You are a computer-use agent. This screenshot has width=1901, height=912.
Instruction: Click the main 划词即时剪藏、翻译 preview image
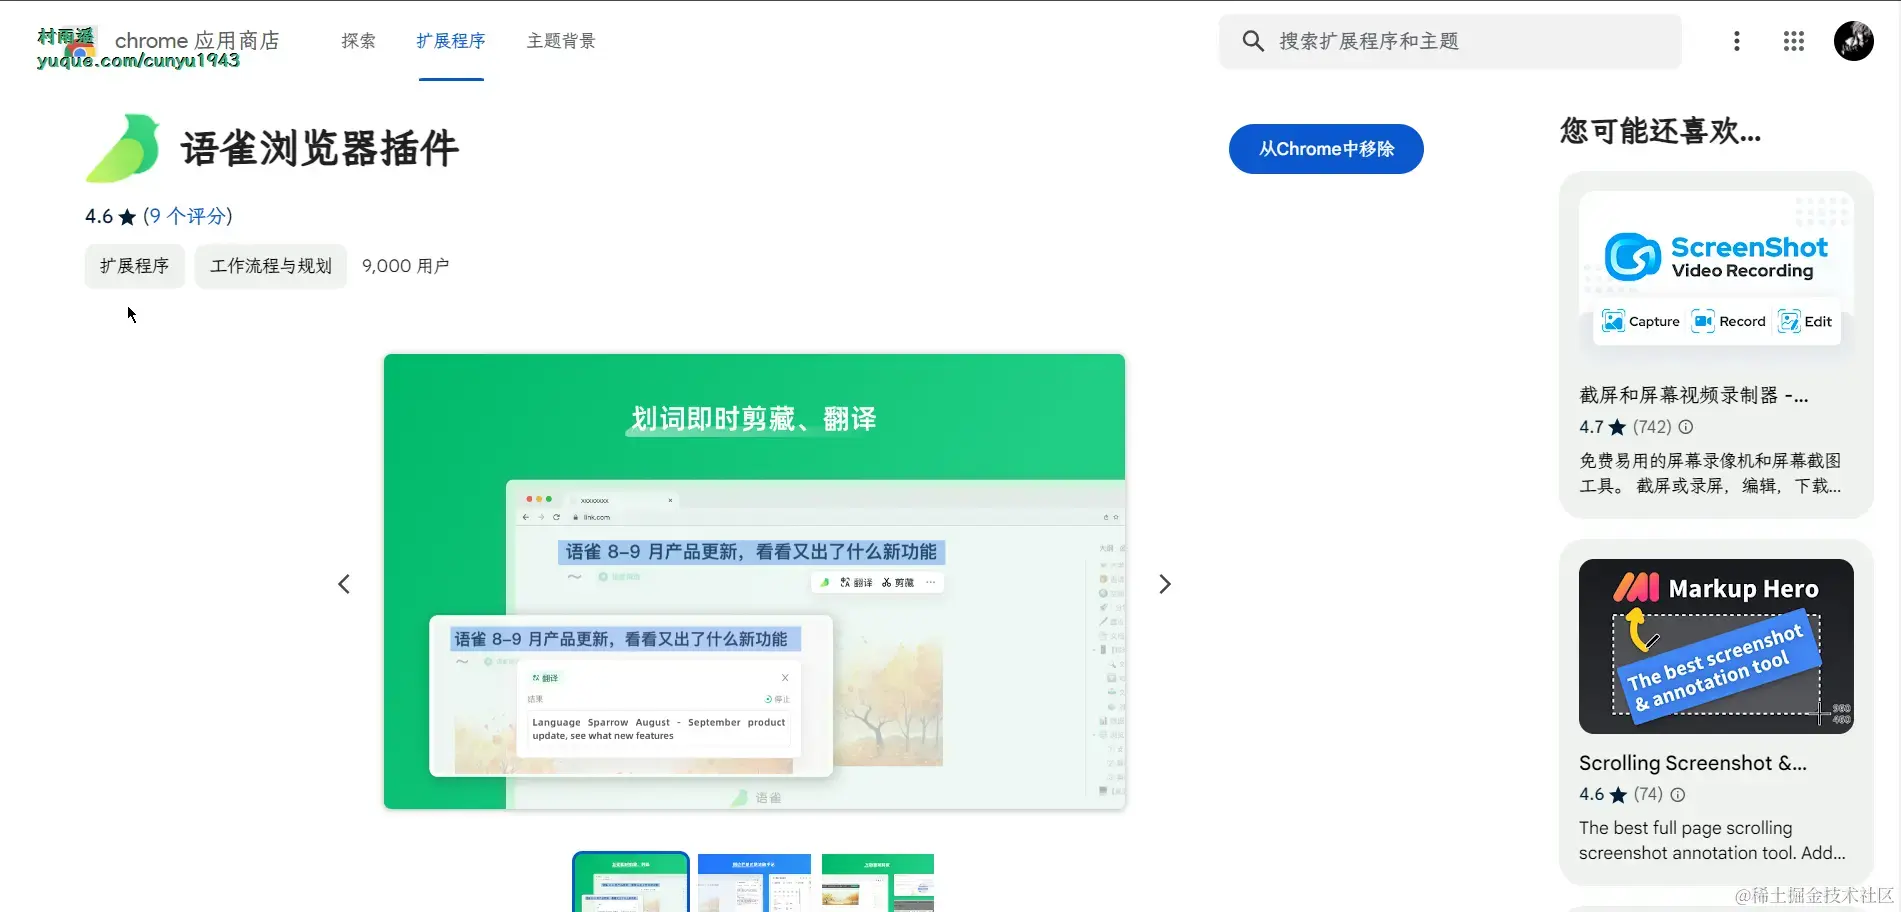tap(754, 581)
